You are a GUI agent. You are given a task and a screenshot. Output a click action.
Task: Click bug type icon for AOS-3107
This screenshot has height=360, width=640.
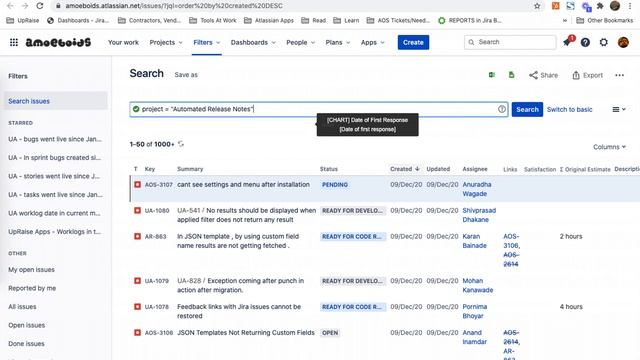click(138, 184)
